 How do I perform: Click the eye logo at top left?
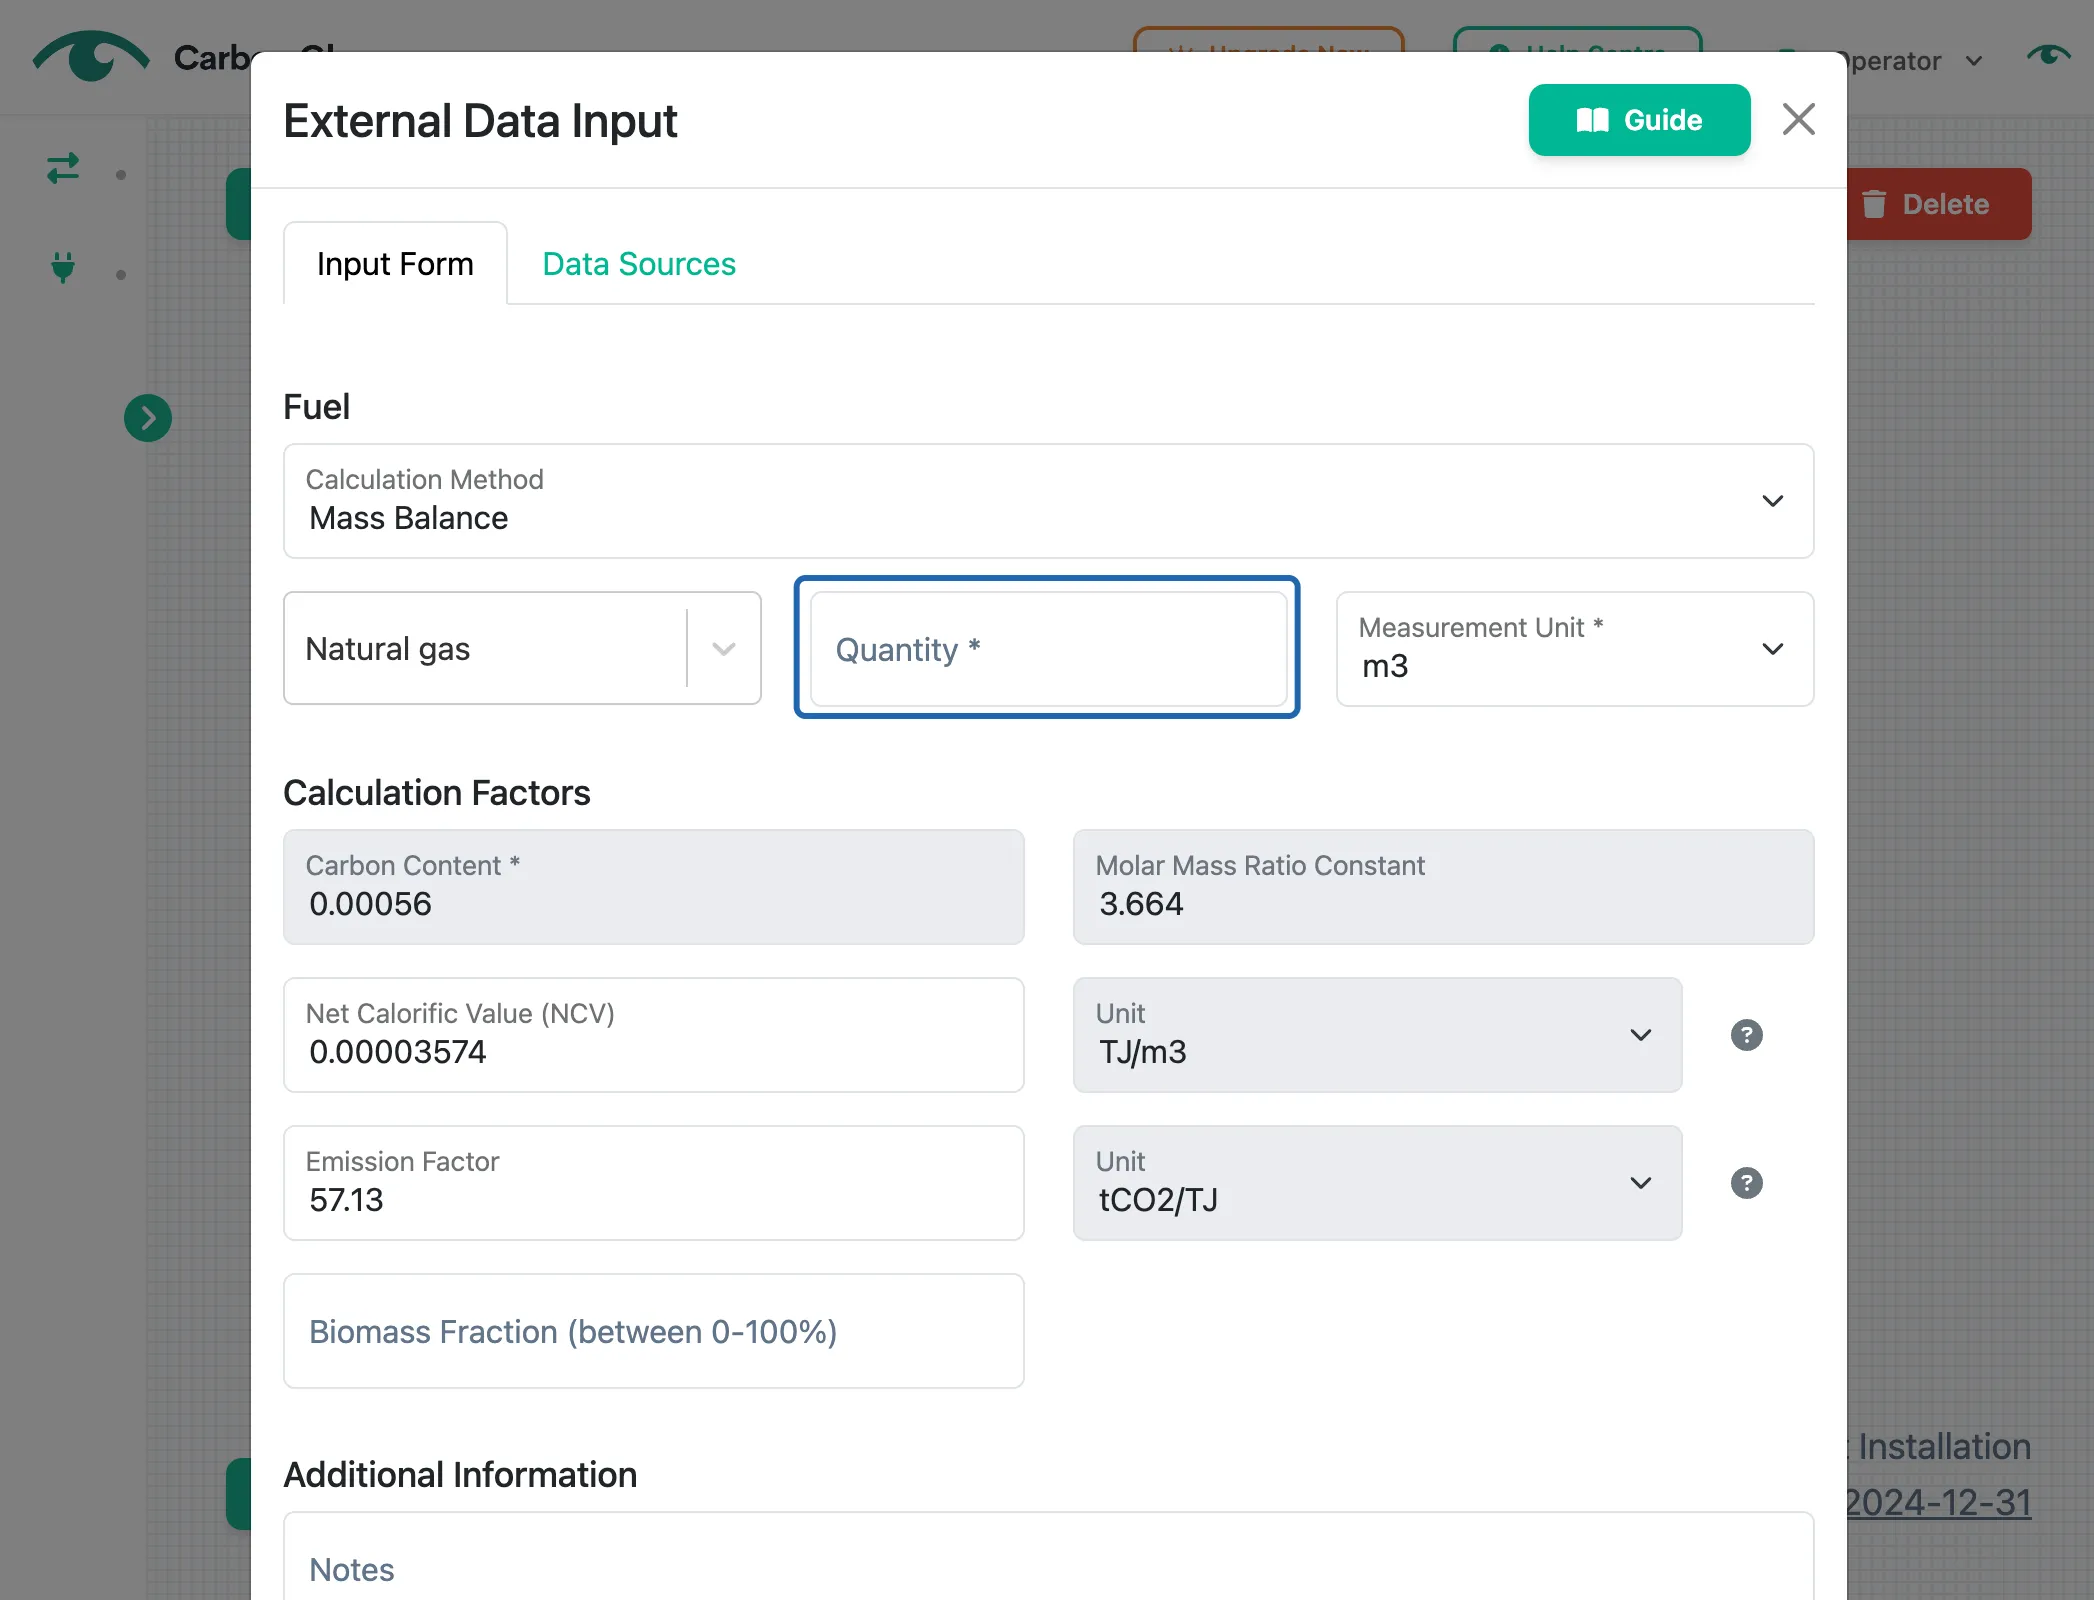click(x=91, y=56)
